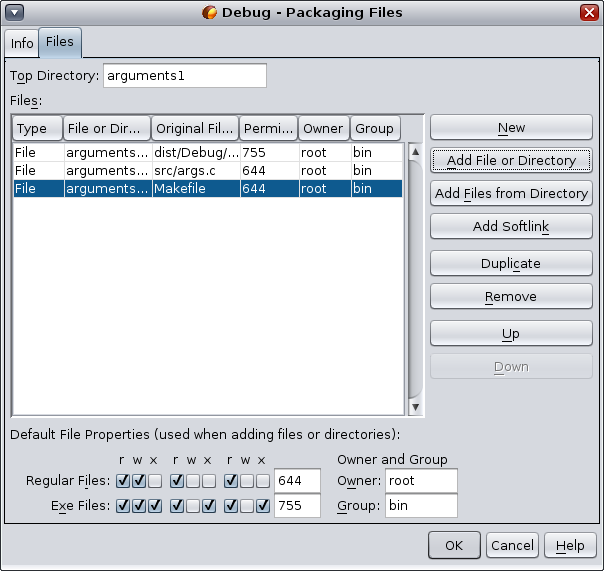This screenshot has height=571, width=604.
Task: Click the Owner column header
Action: pyautogui.click(x=324, y=128)
